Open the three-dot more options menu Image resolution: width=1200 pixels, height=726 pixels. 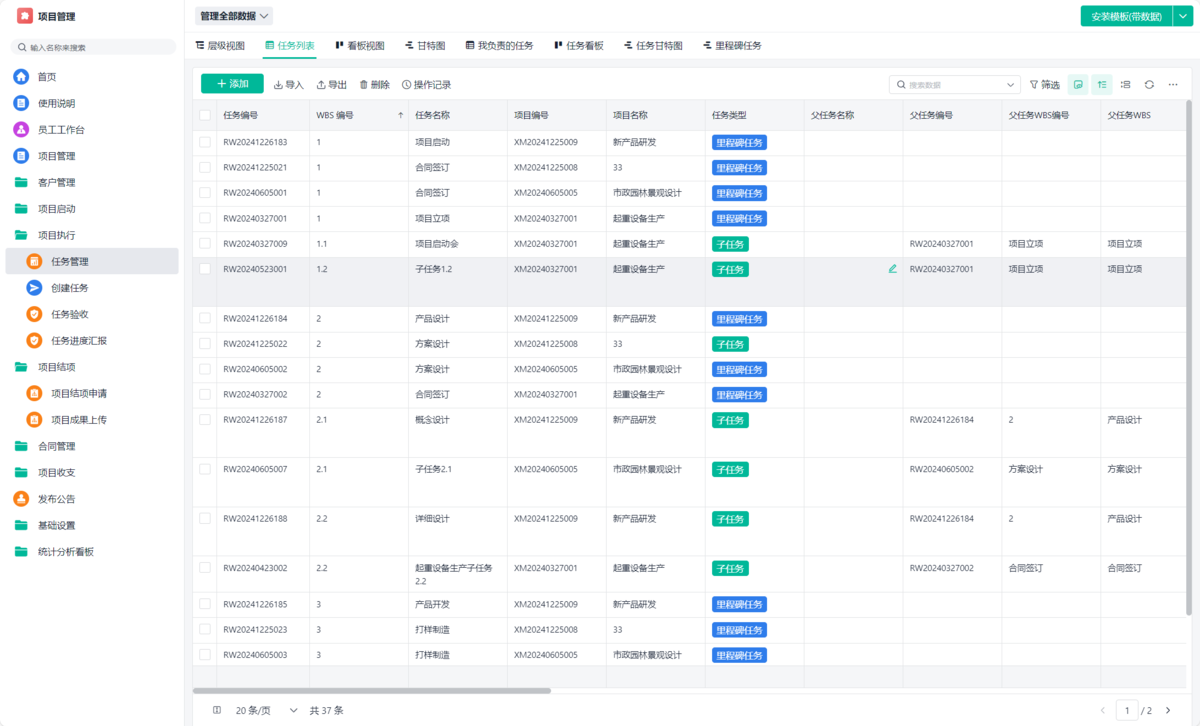pos(1173,85)
